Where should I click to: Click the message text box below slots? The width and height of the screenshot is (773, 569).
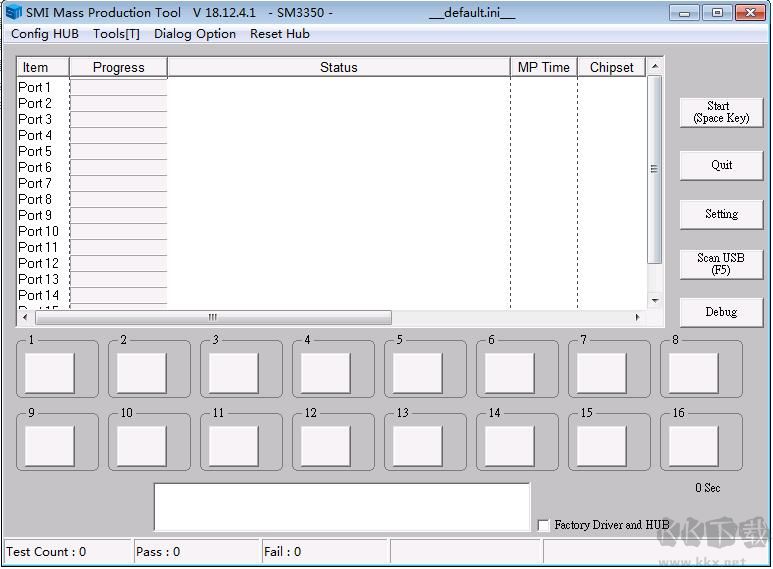[x=342, y=507]
